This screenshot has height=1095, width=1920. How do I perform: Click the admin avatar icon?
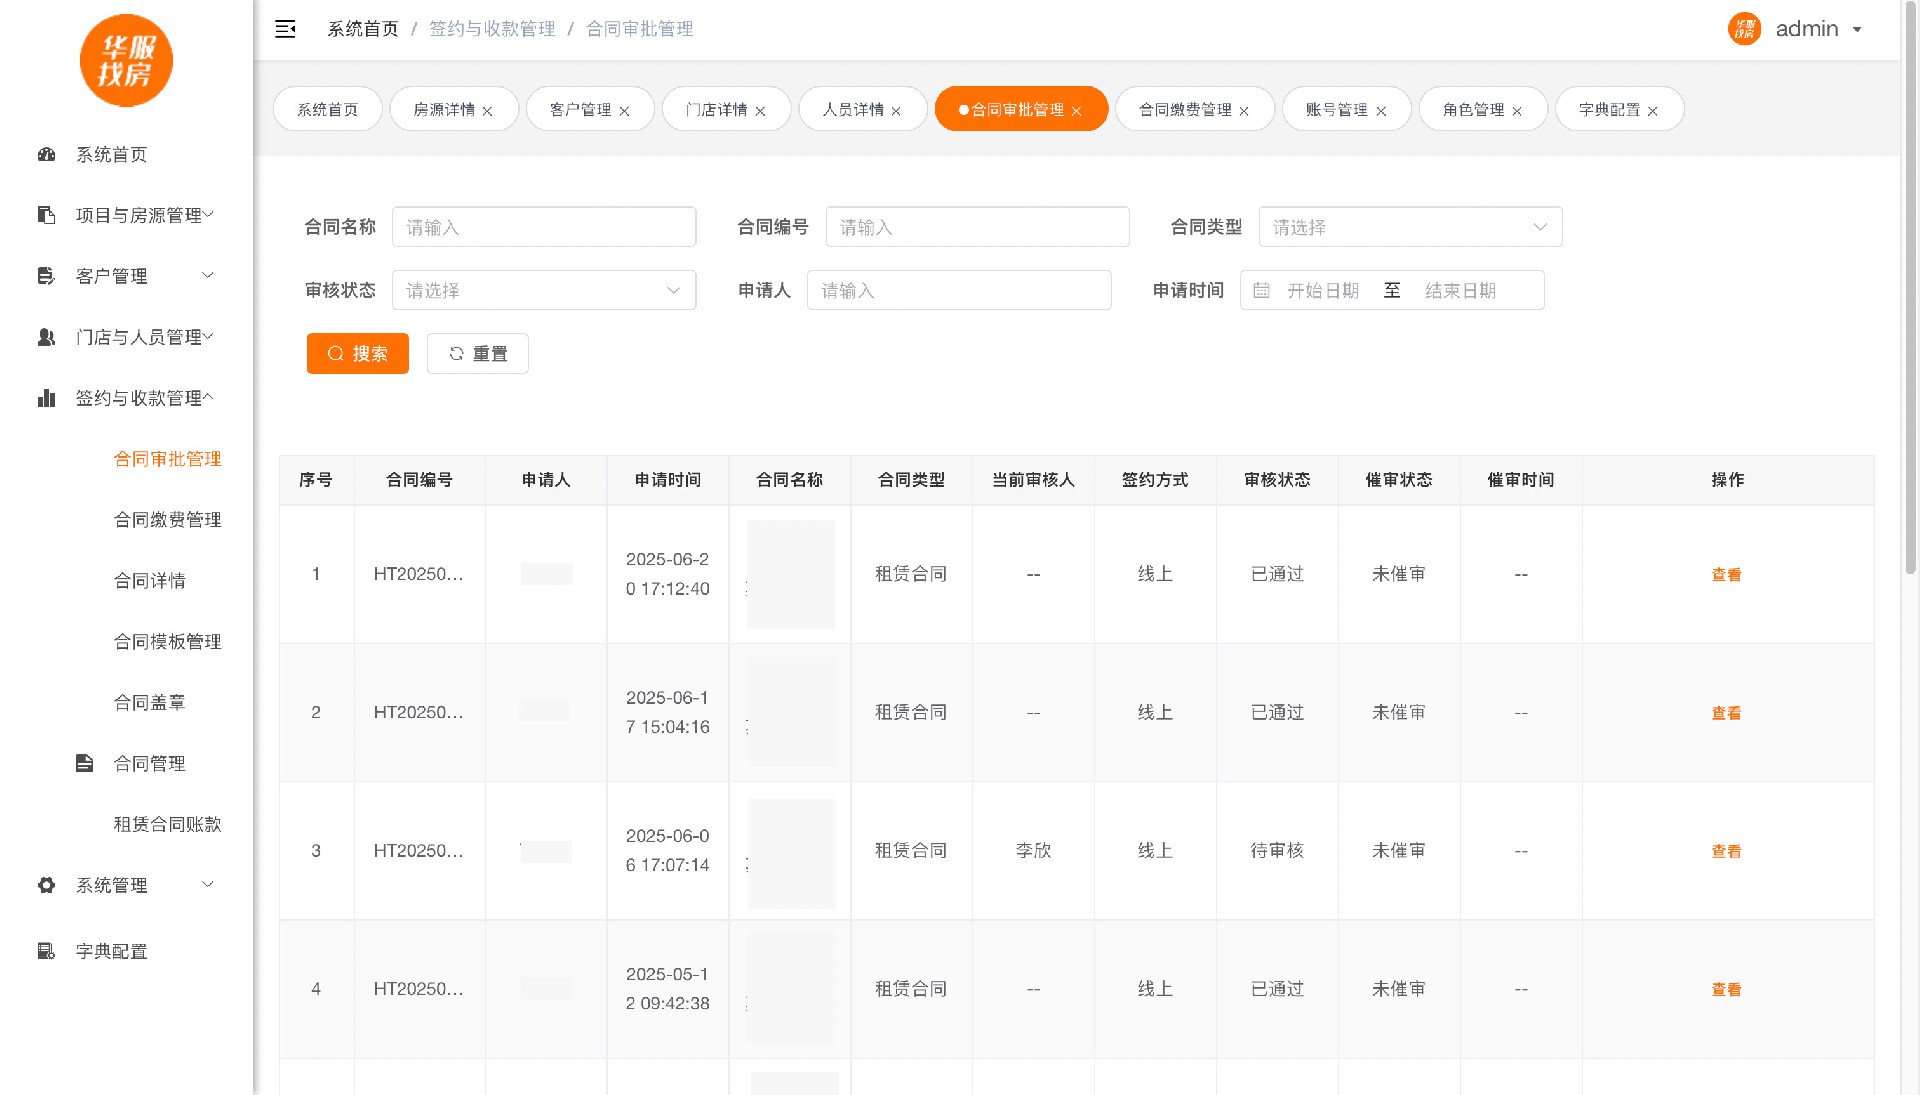coord(1744,29)
